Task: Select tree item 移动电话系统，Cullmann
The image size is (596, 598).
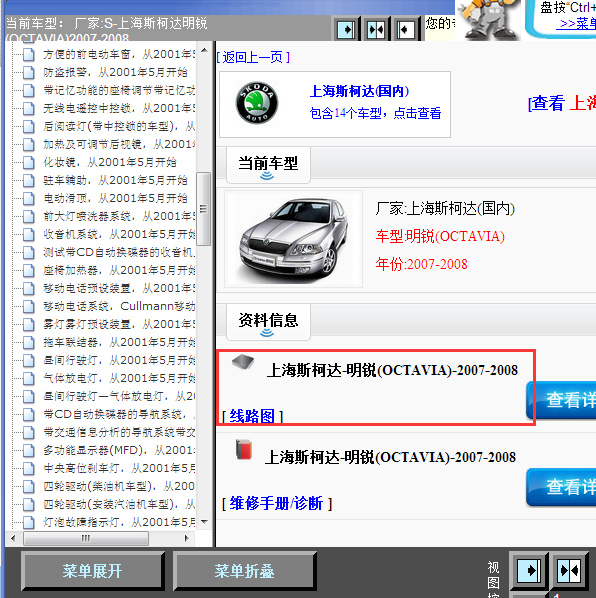Action: click(x=119, y=306)
